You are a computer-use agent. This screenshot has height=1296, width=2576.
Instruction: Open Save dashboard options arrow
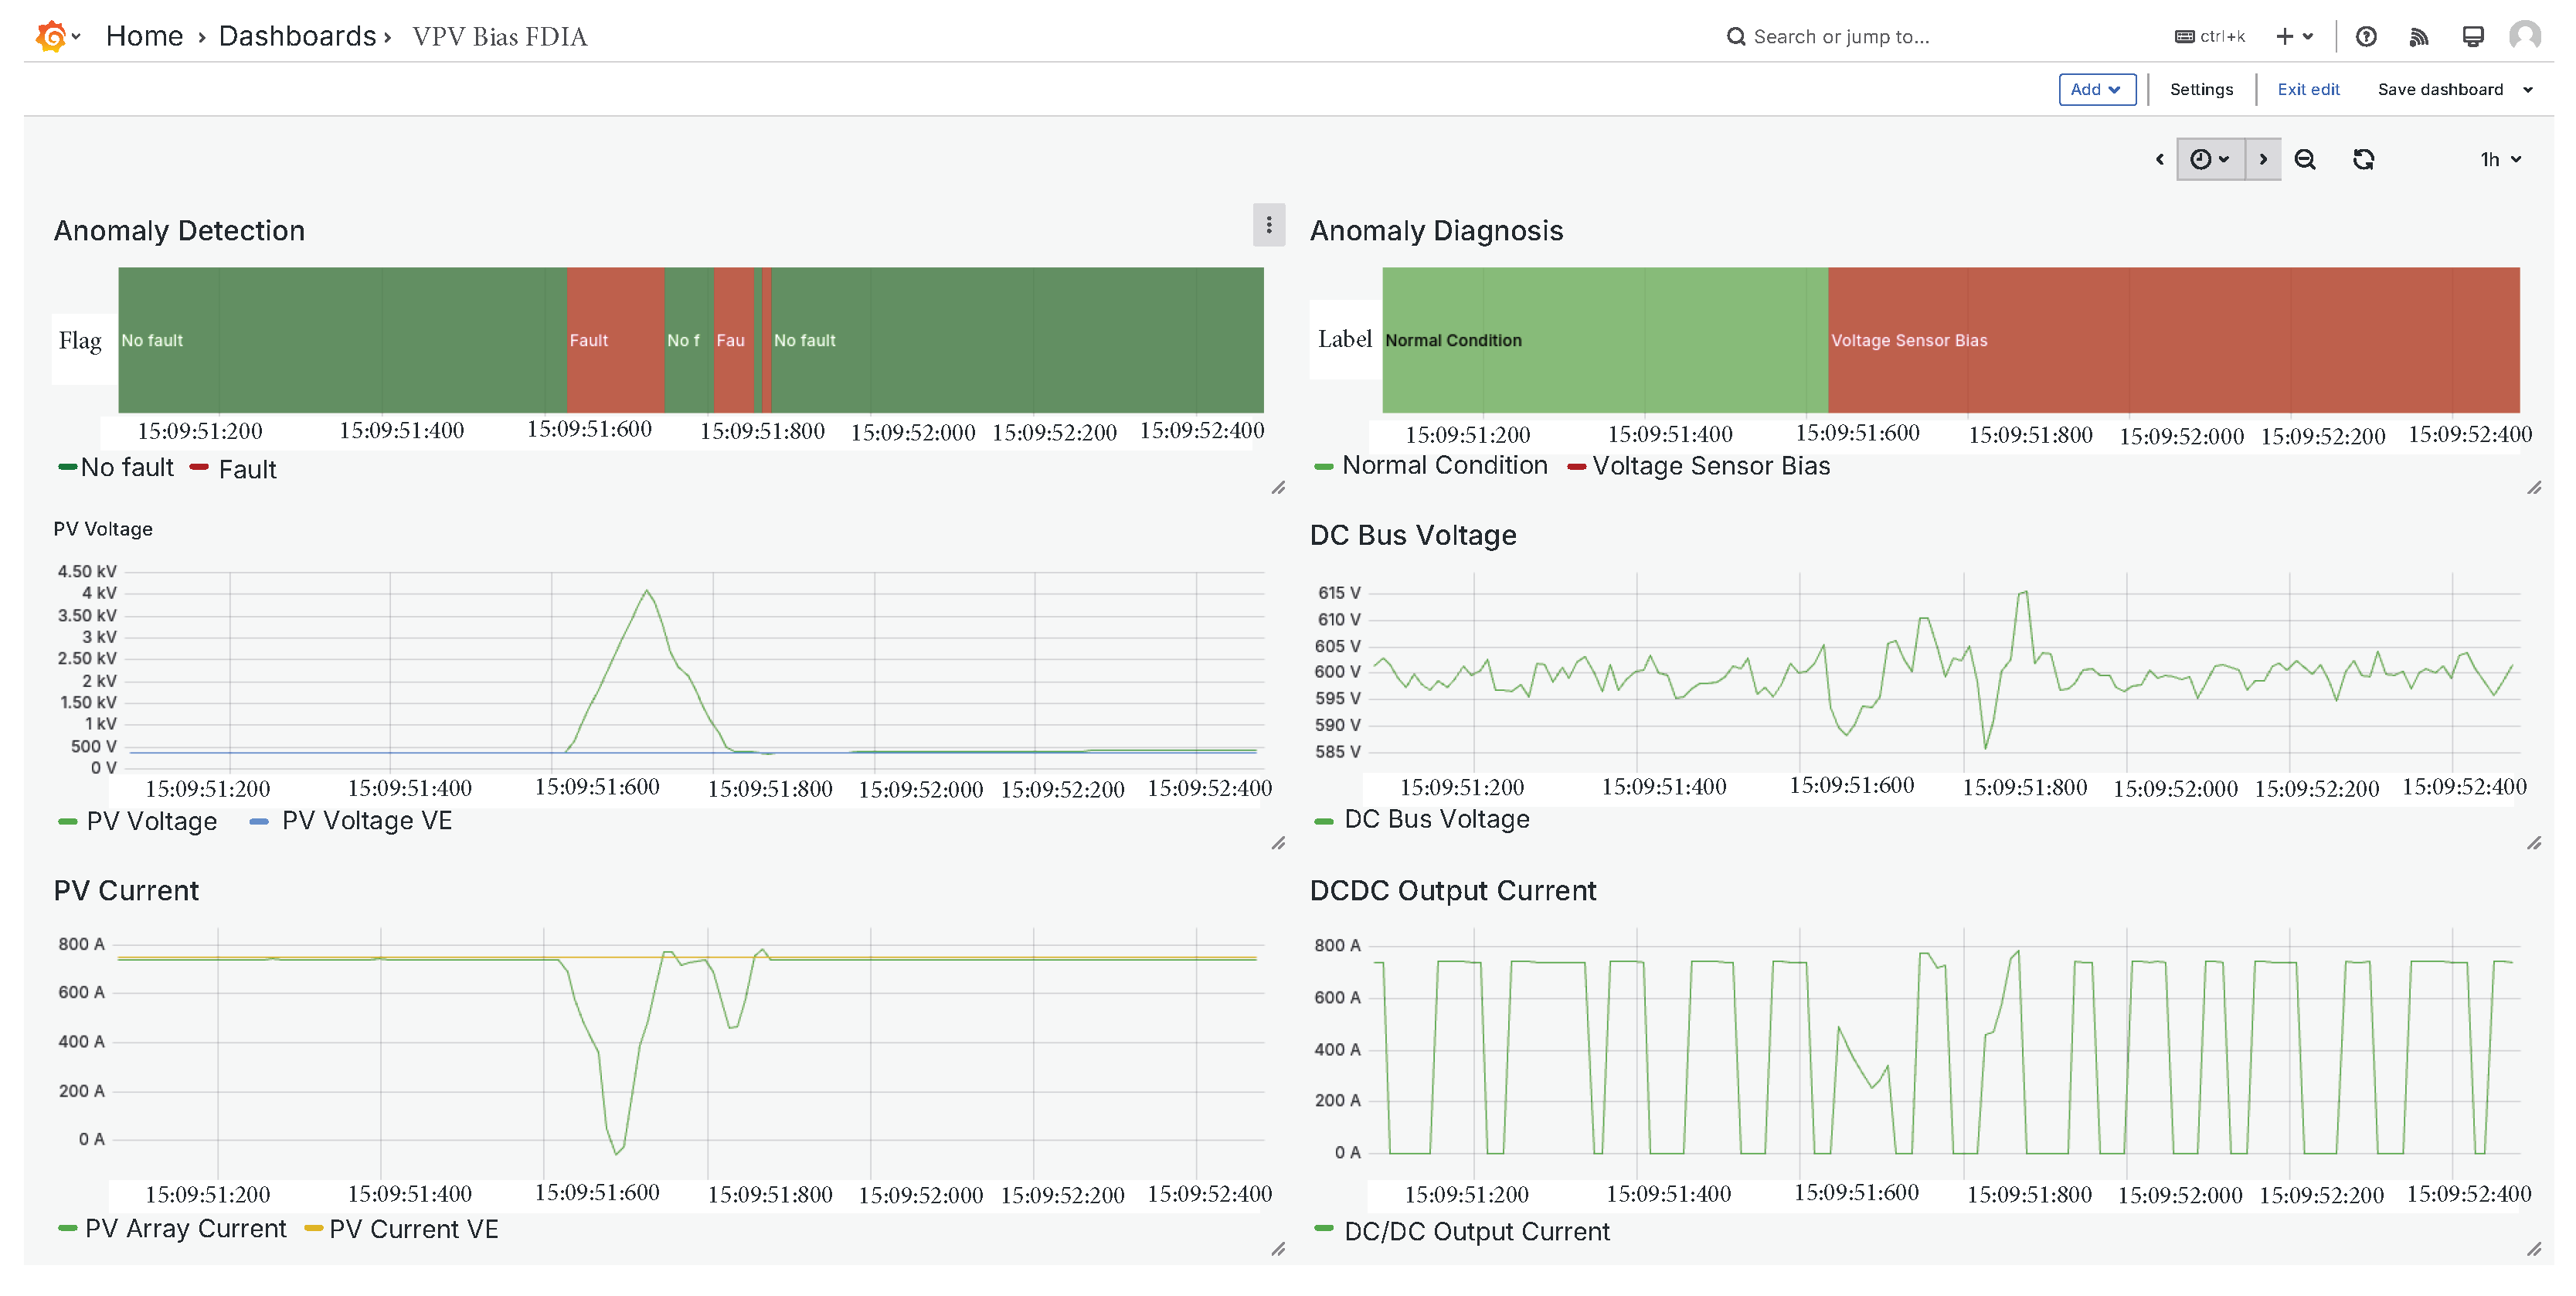[x=2527, y=90]
